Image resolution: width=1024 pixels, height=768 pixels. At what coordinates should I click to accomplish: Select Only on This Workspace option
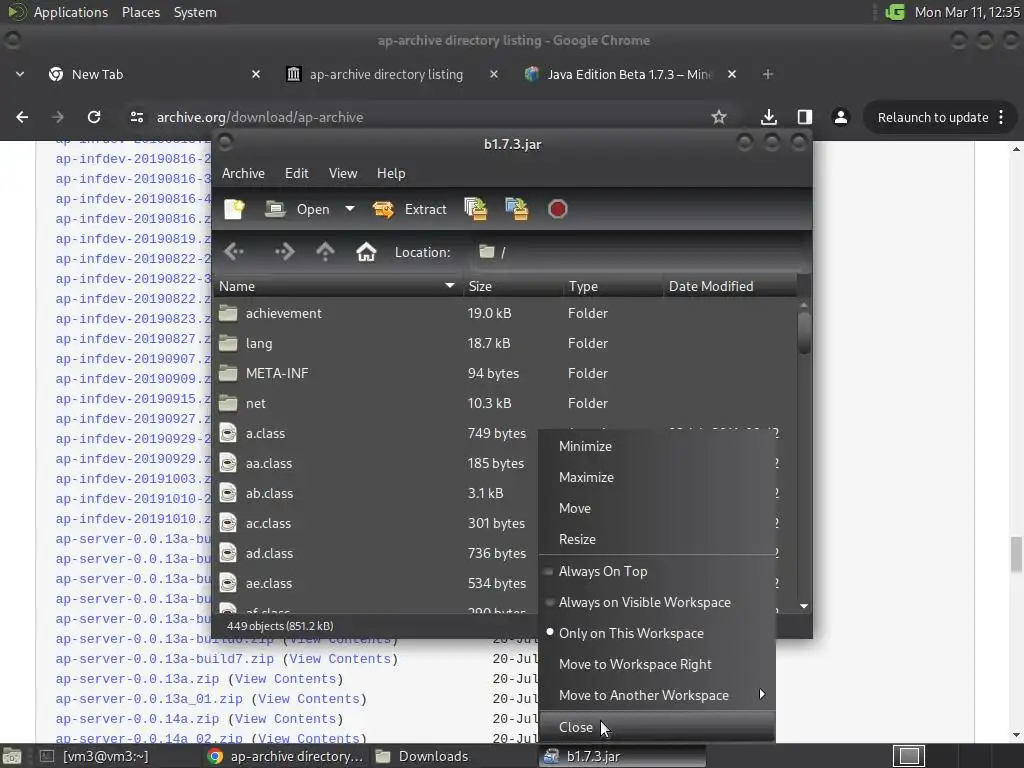click(657, 633)
